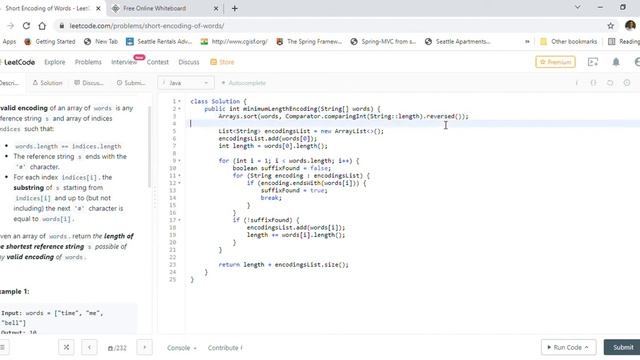The width and height of the screenshot is (640, 360).
Task: Click the Premium button
Action: click(556, 62)
